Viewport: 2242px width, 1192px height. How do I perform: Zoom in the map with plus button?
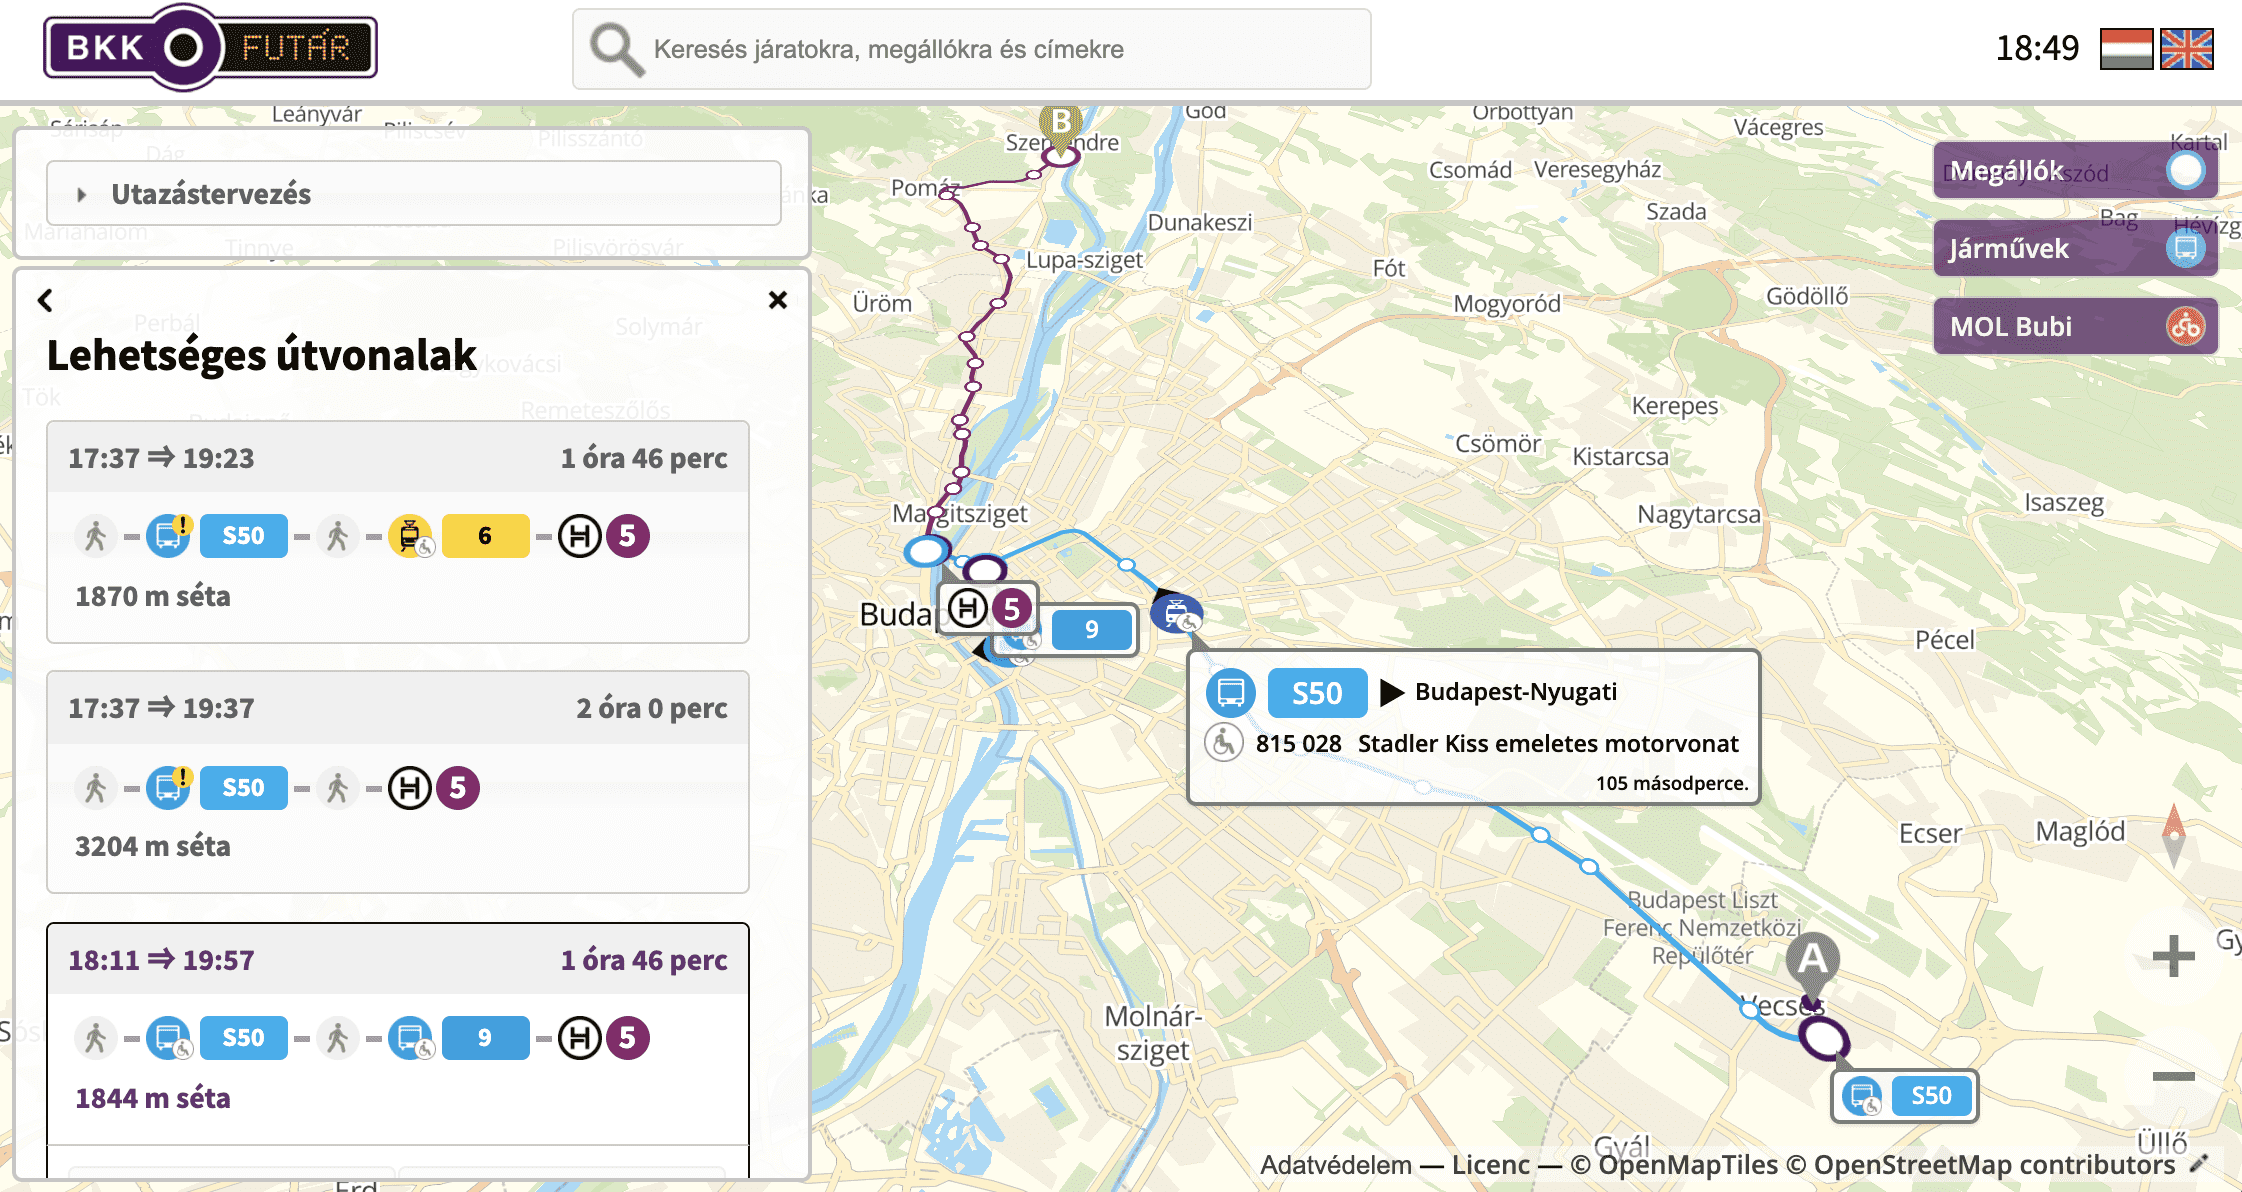(2173, 957)
